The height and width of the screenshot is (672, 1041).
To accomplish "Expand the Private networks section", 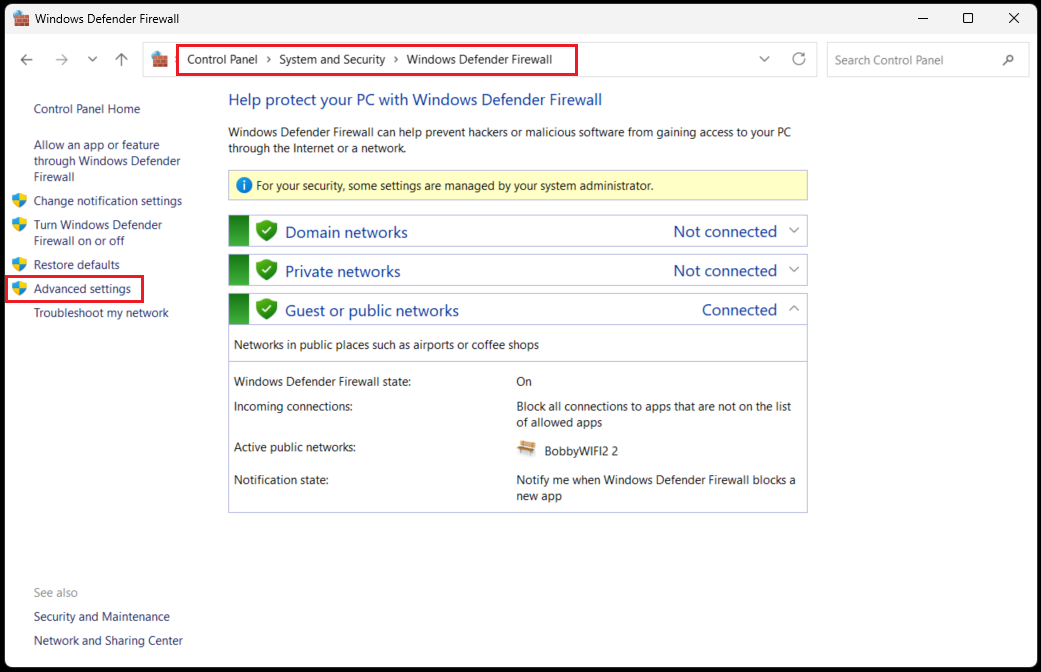I will point(794,270).
